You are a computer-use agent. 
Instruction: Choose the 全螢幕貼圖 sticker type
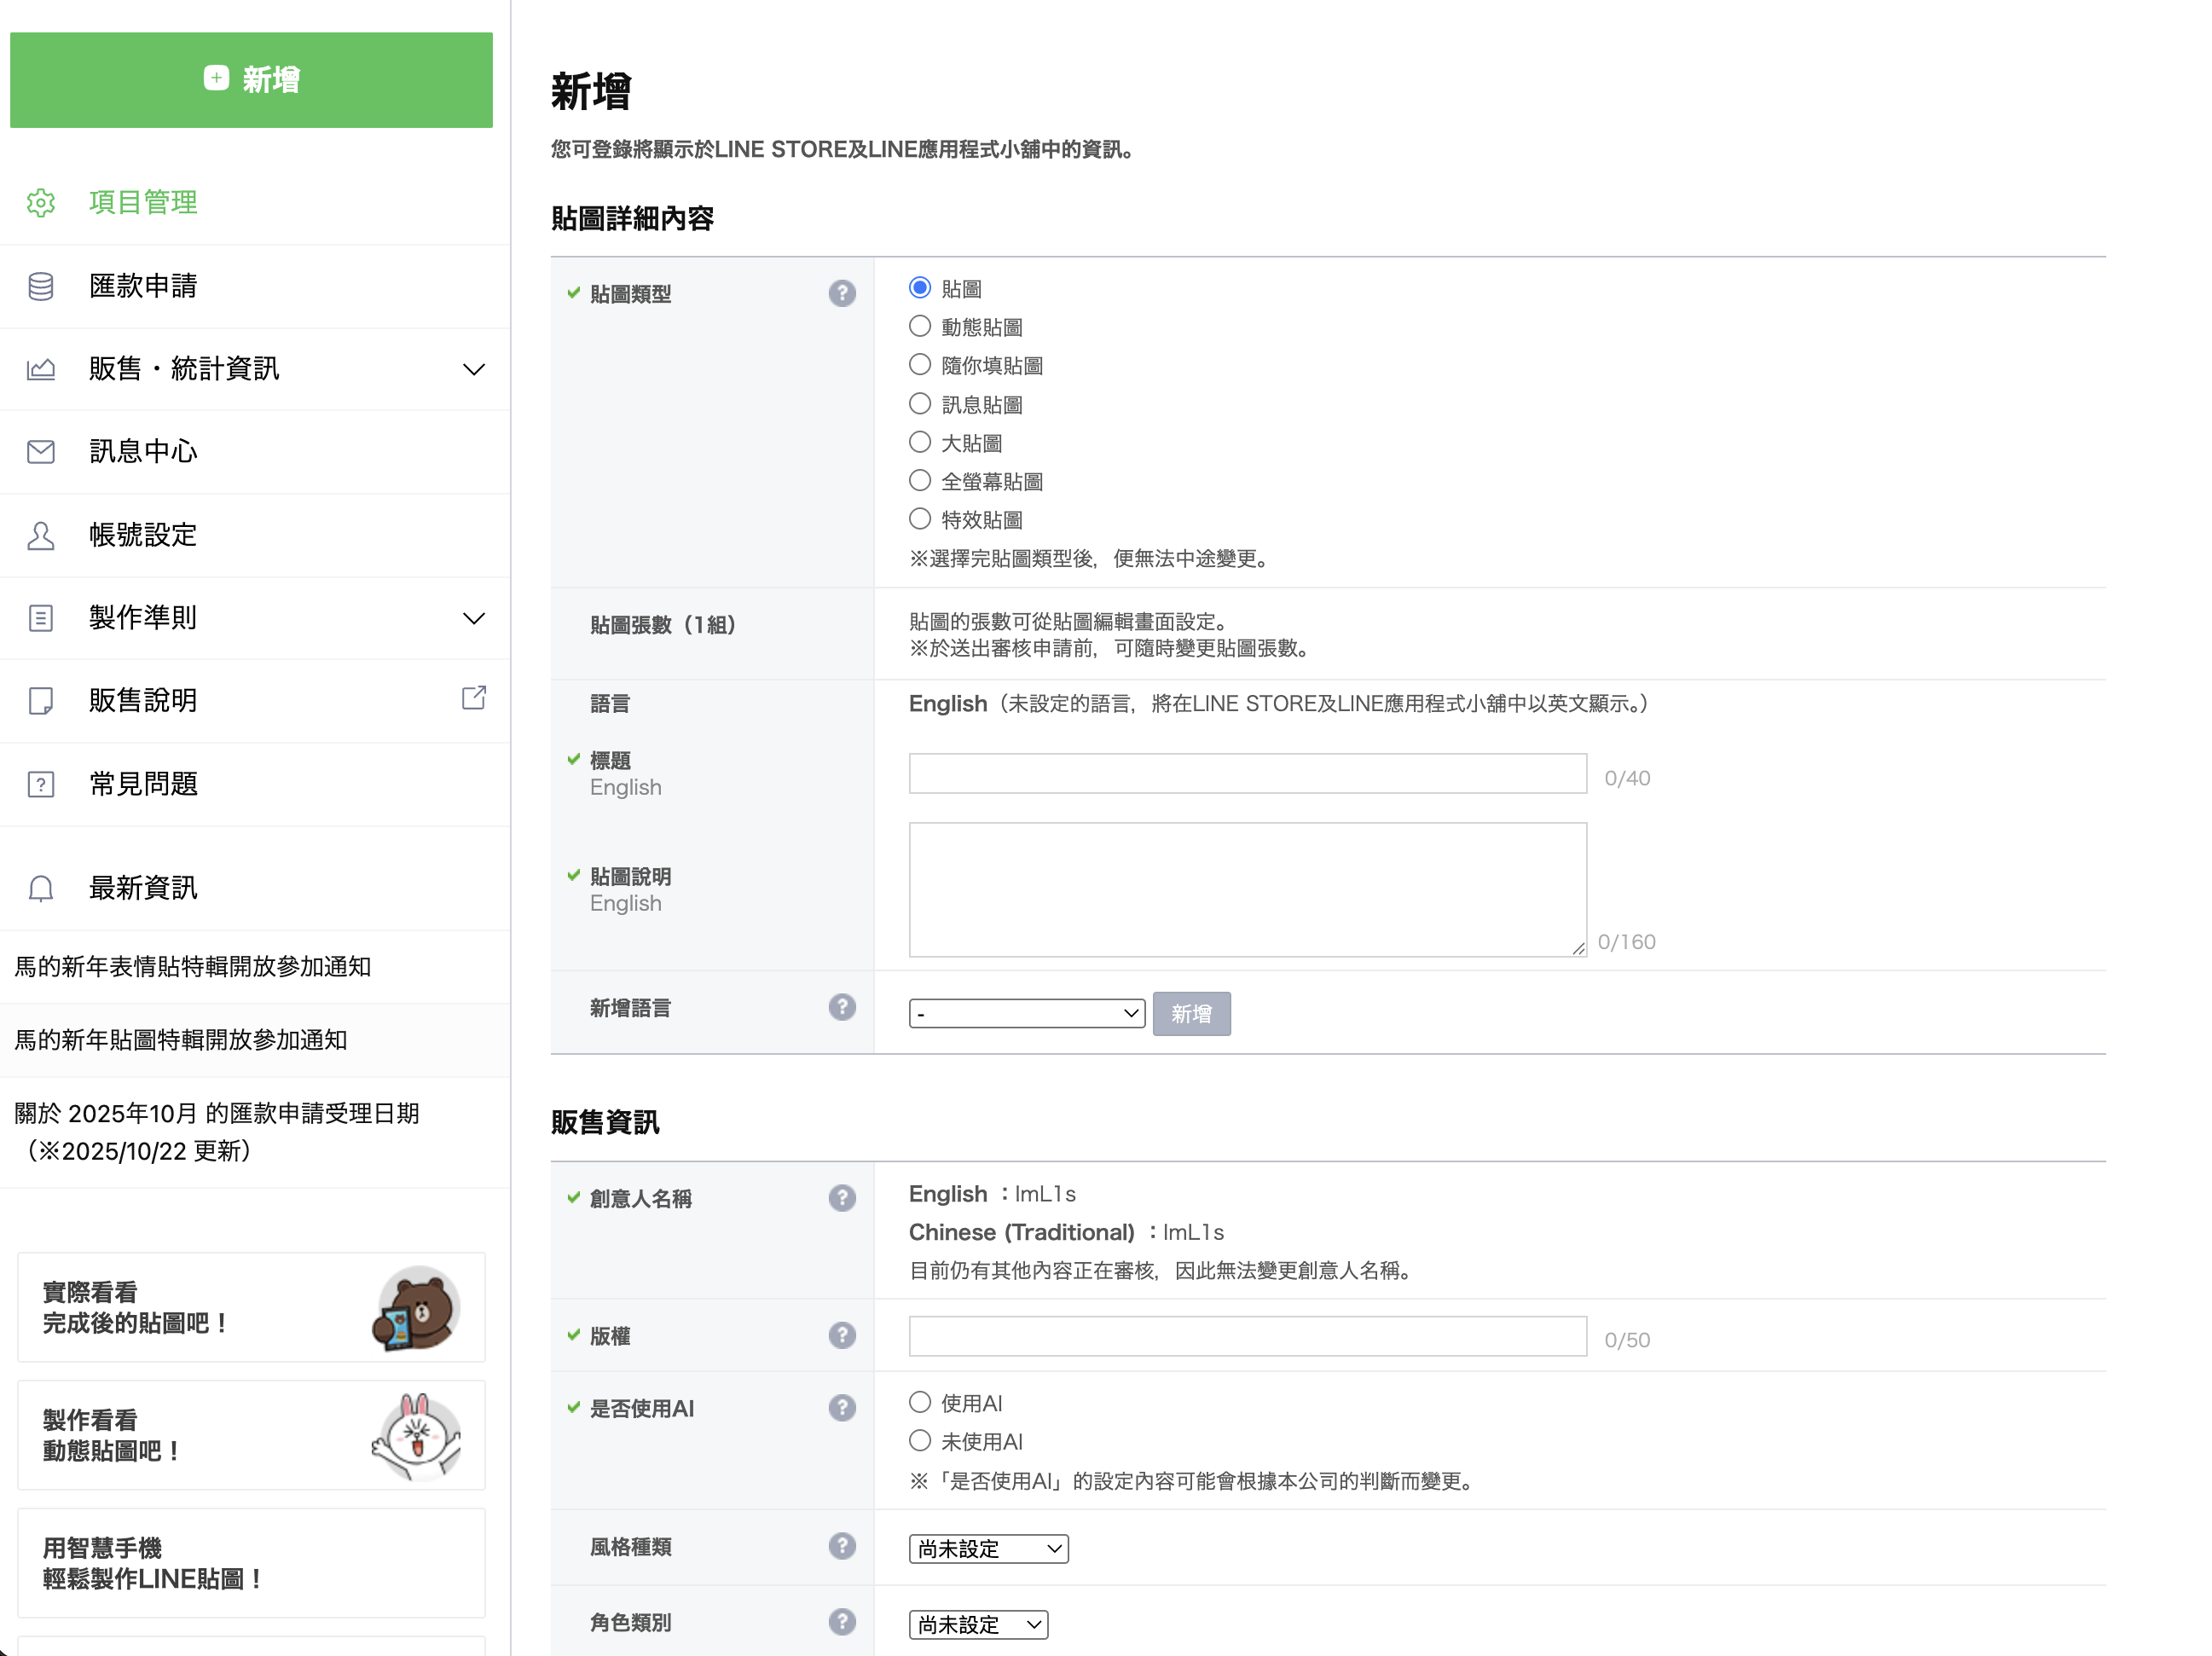920,480
